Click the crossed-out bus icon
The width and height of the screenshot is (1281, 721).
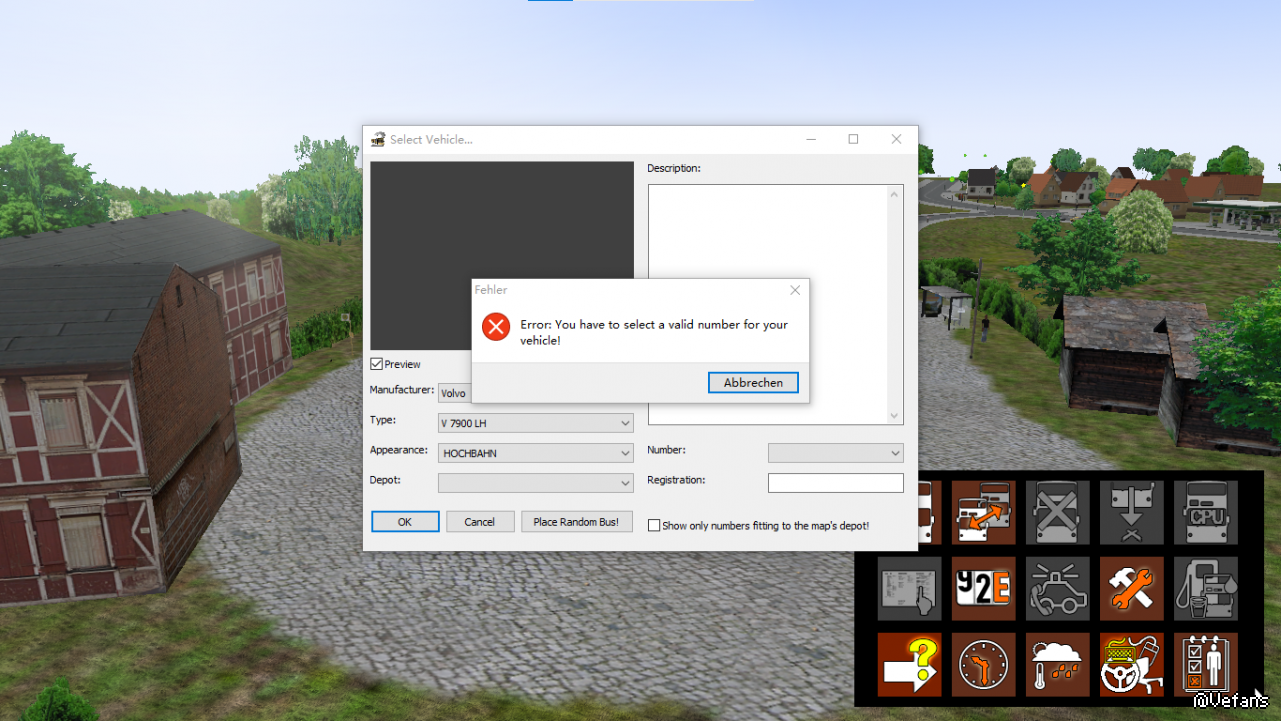[1058, 512]
